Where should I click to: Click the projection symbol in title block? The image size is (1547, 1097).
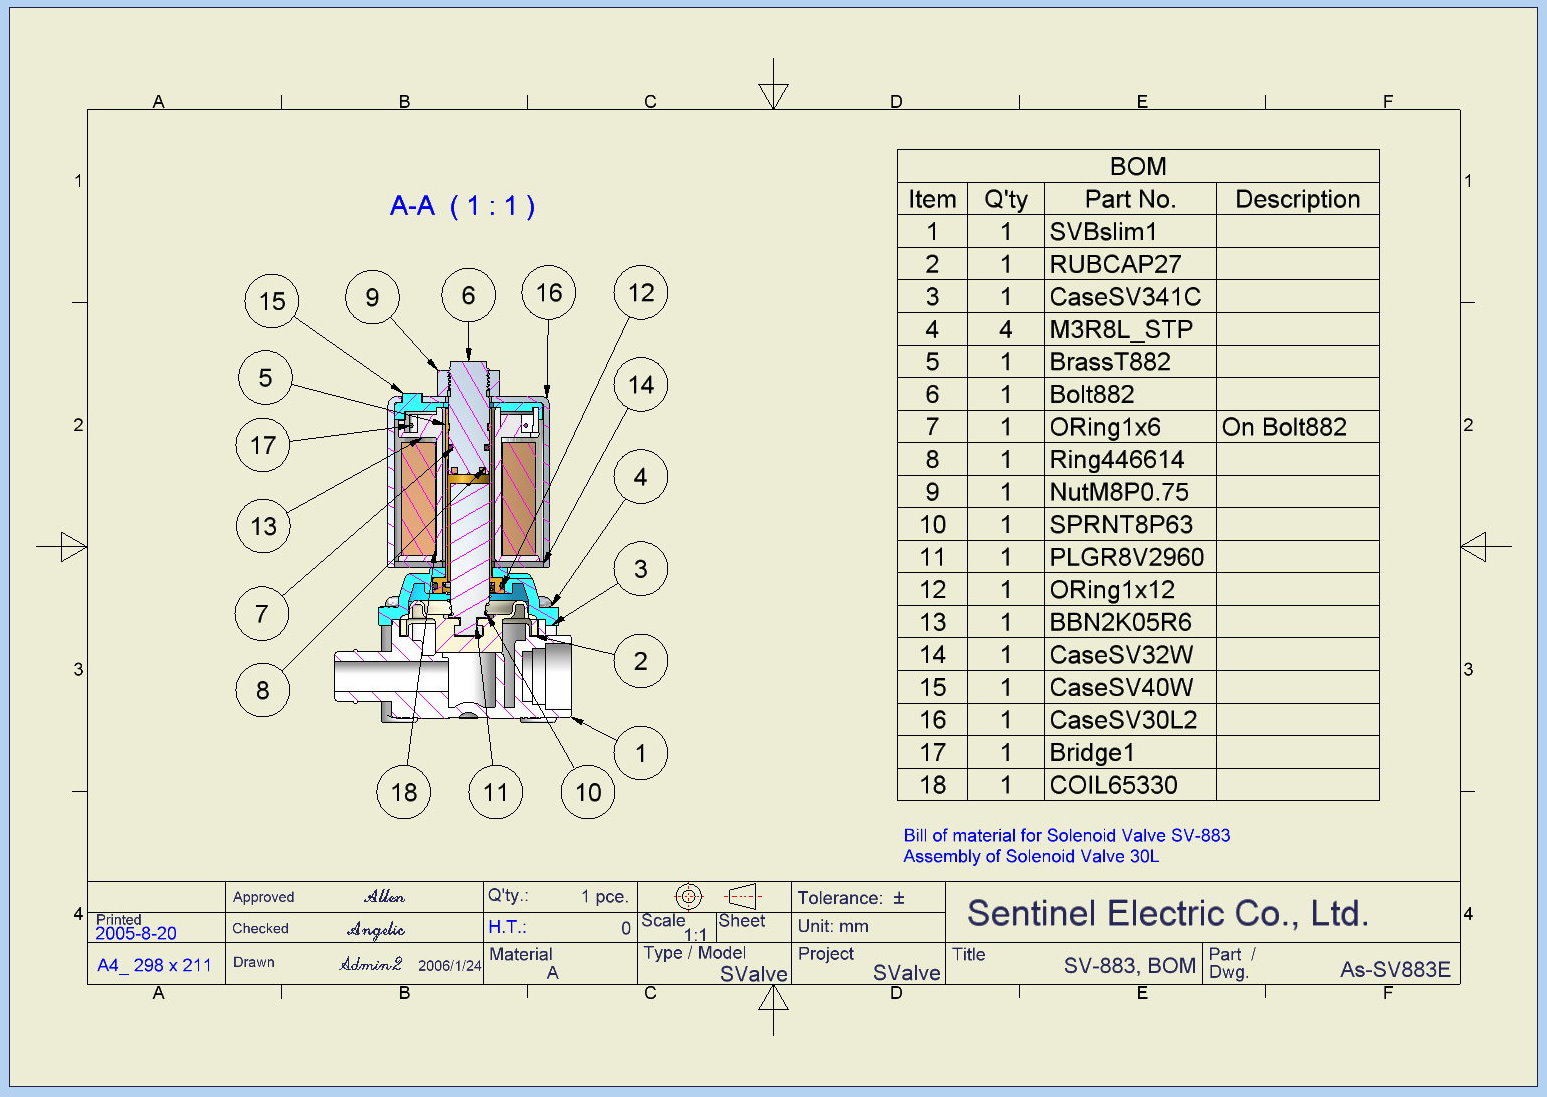click(x=717, y=896)
